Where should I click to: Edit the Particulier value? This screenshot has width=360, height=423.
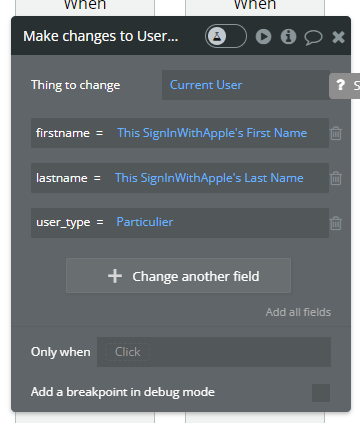pyautogui.click(x=145, y=222)
